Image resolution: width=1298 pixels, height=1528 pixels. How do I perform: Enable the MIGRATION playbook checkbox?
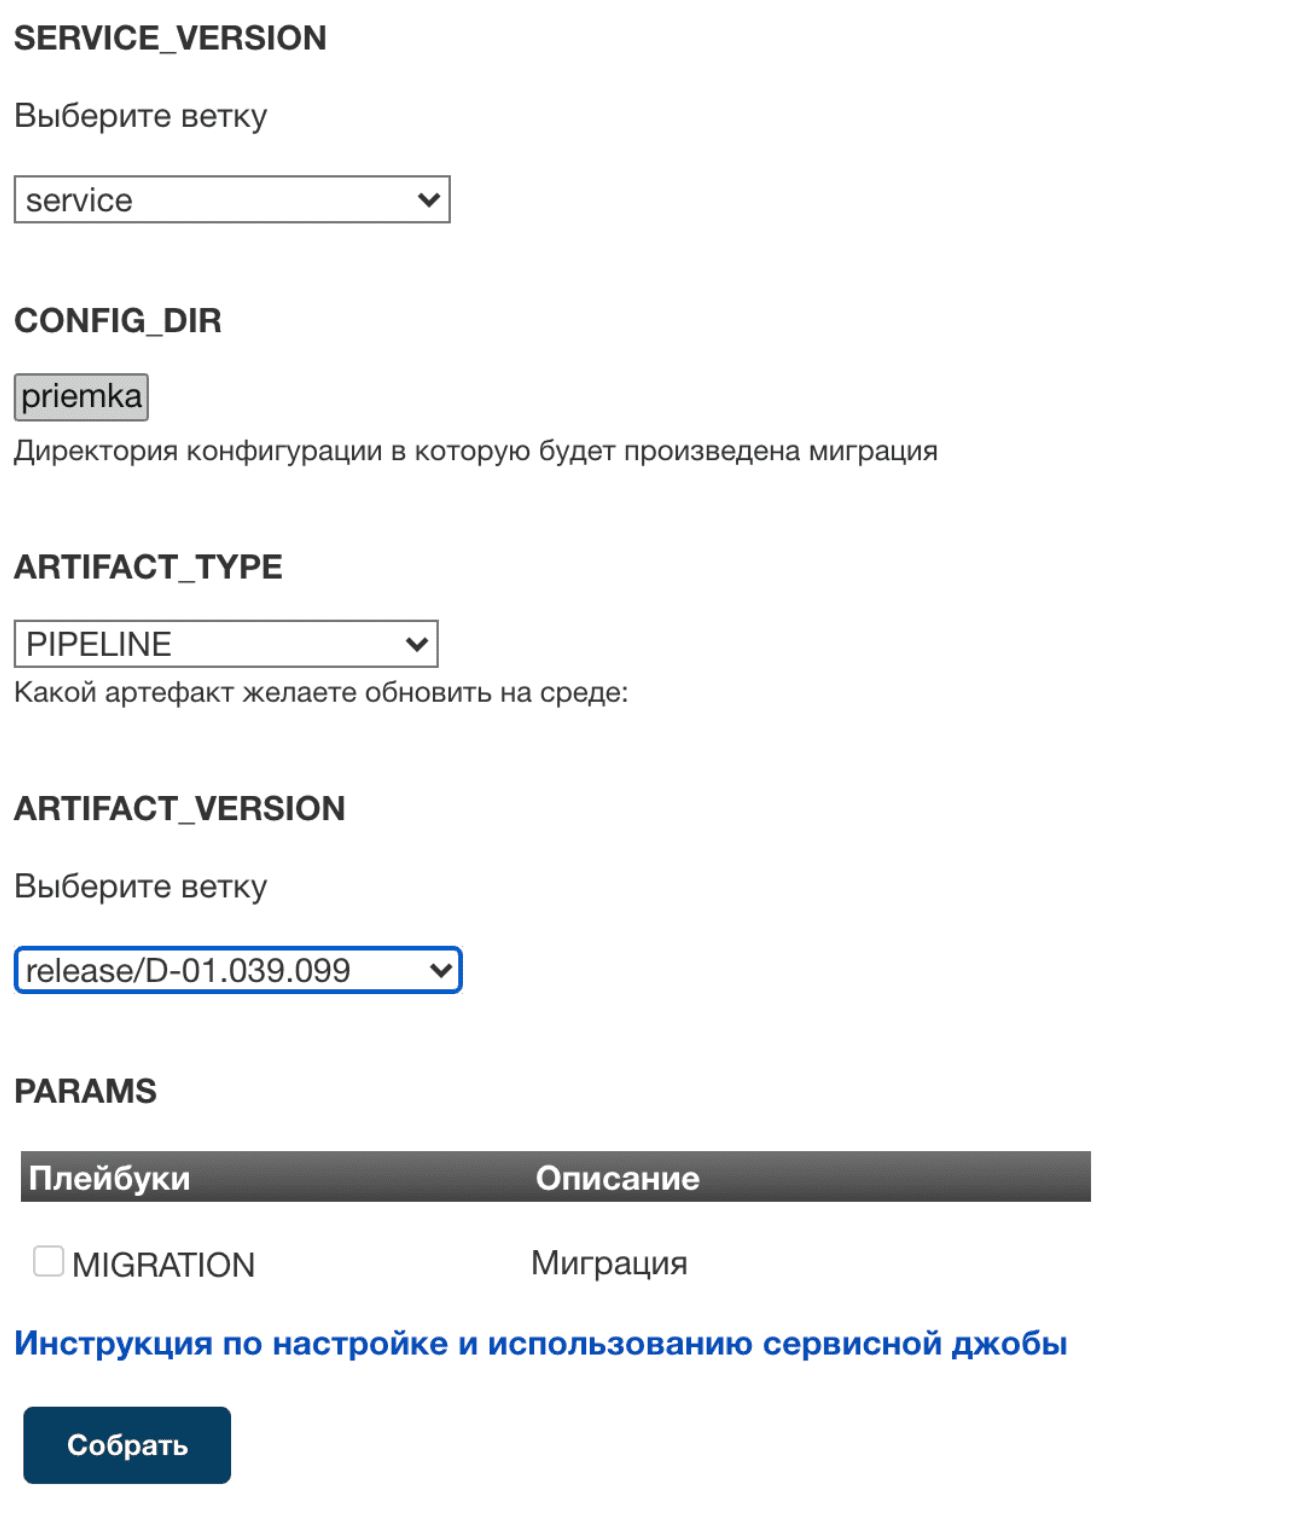[x=48, y=1262]
